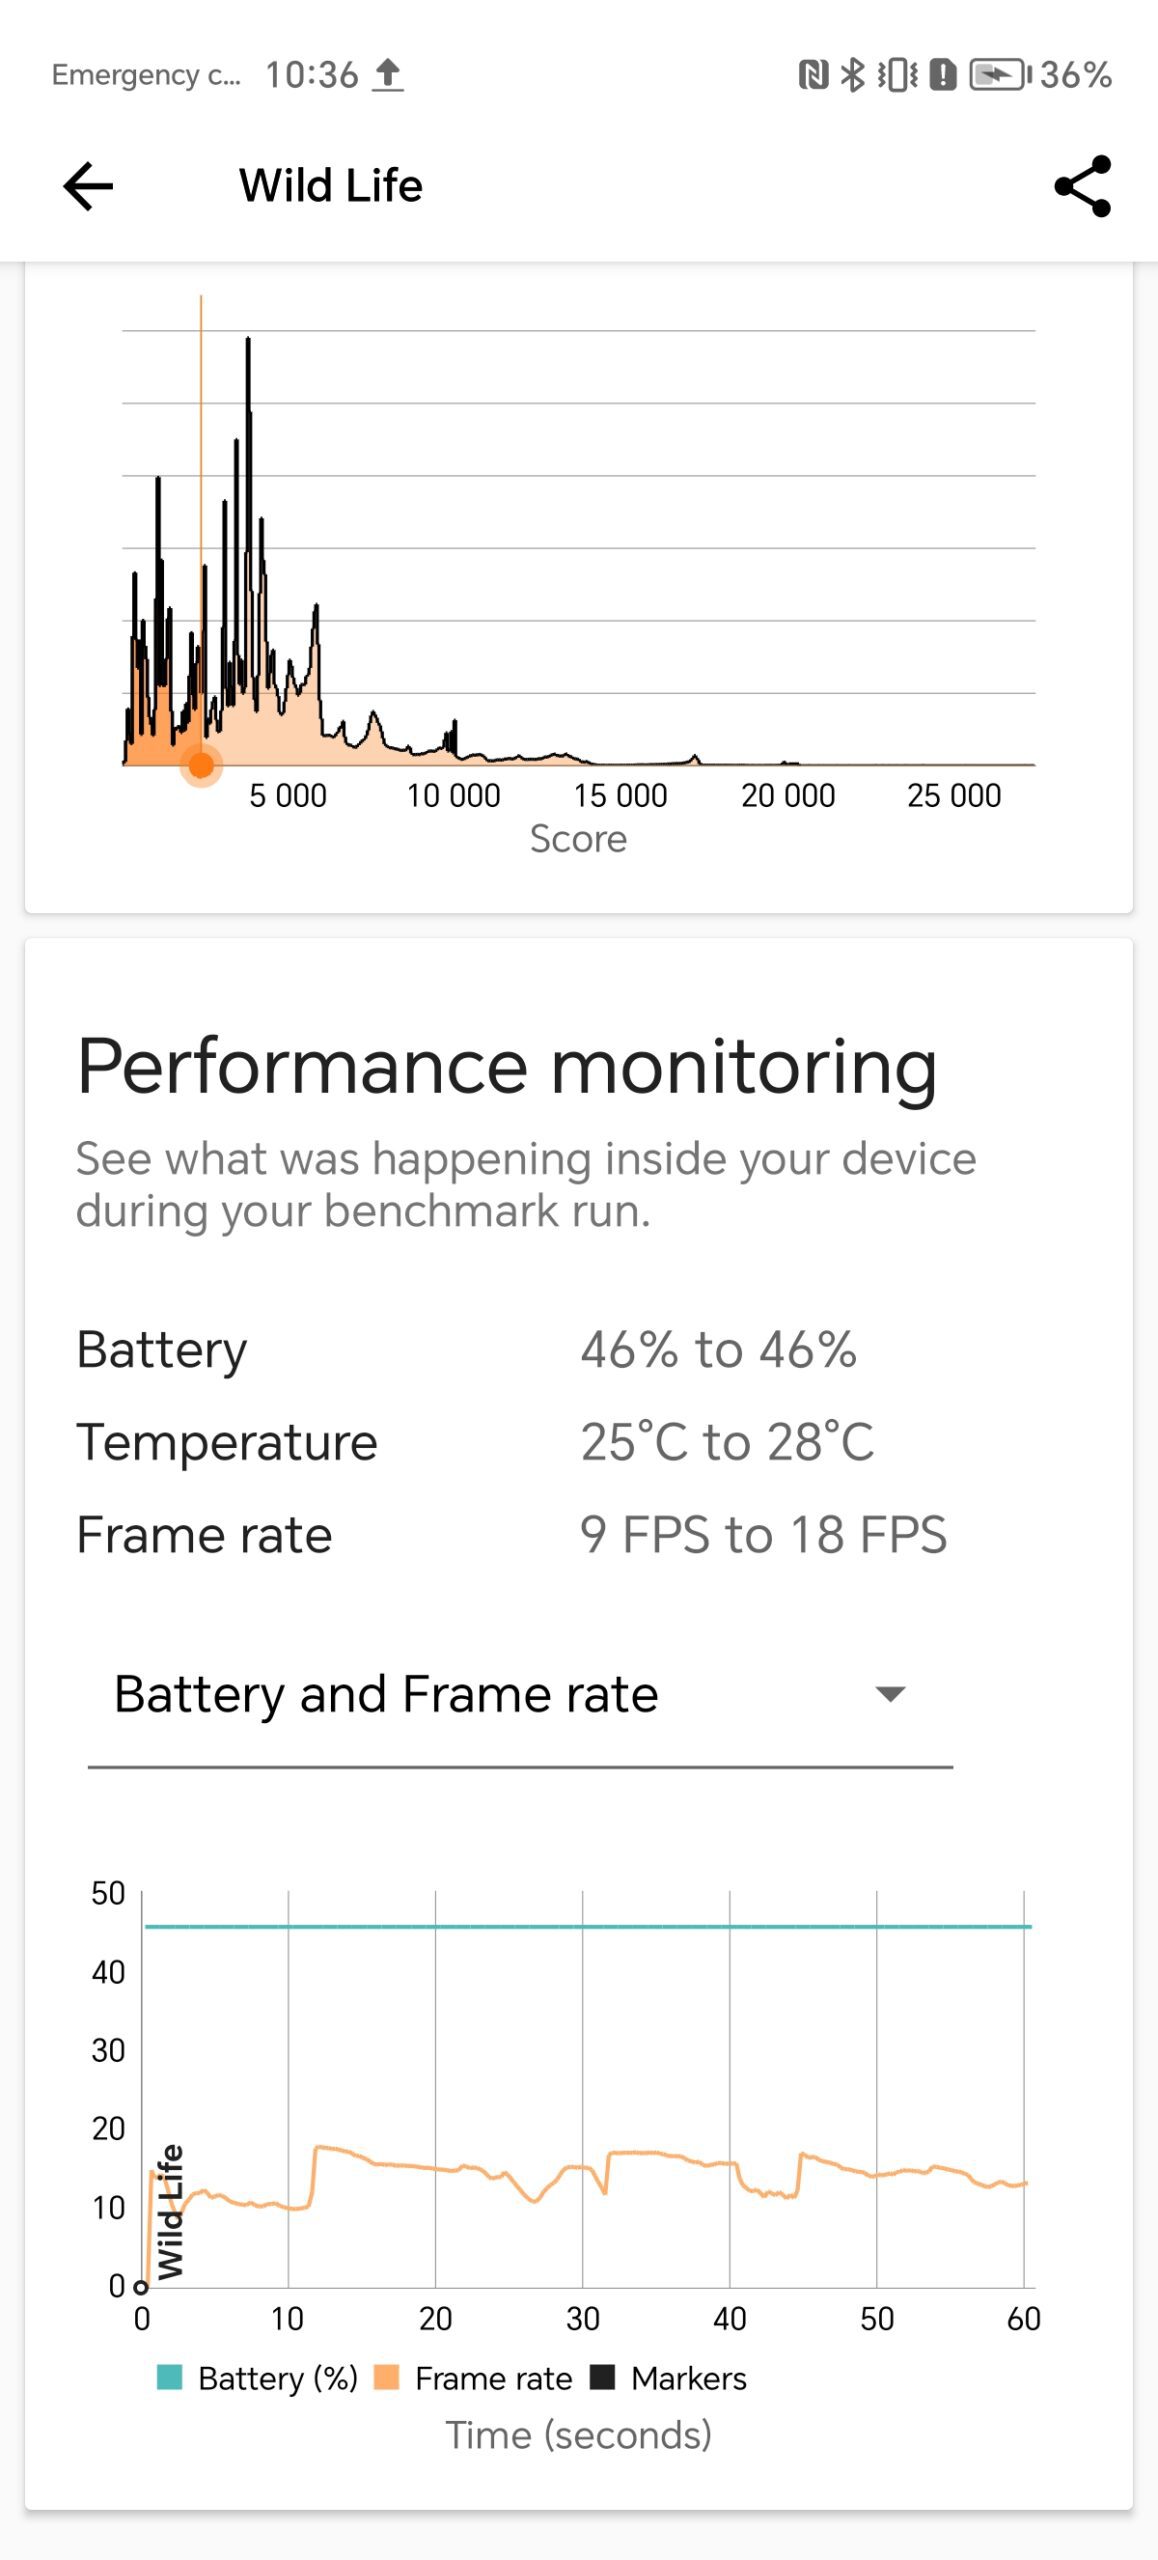Tap the Wild Life marker in chart

(171, 2212)
